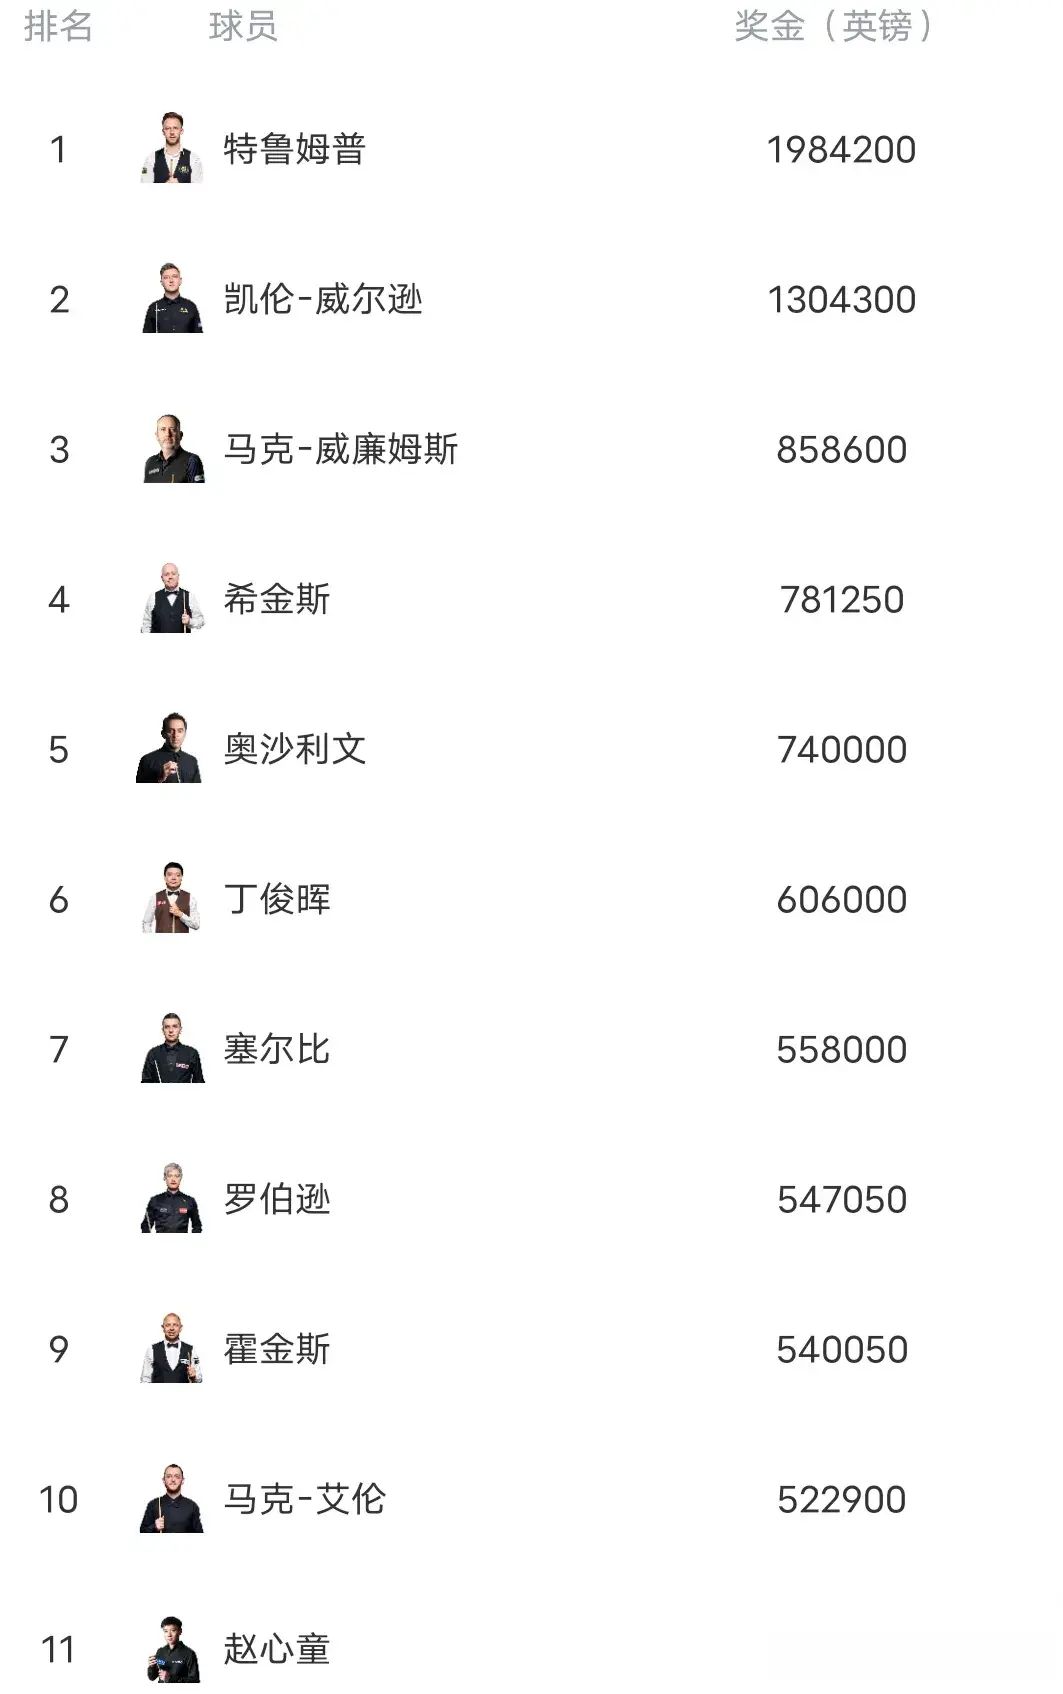Open 马克-艾伦 avatar picture
This screenshot has width=1063, height=1694.
click(172, 1498)
